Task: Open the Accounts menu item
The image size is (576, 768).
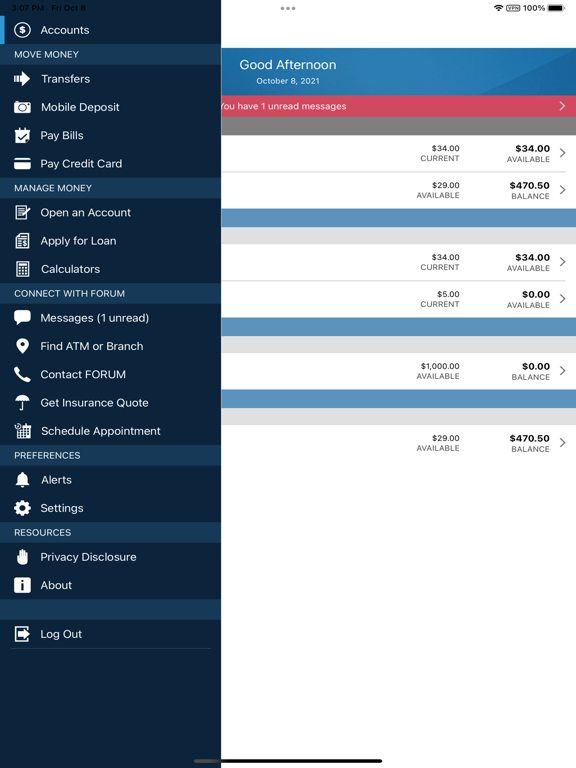Action: (x=110, y=30)
